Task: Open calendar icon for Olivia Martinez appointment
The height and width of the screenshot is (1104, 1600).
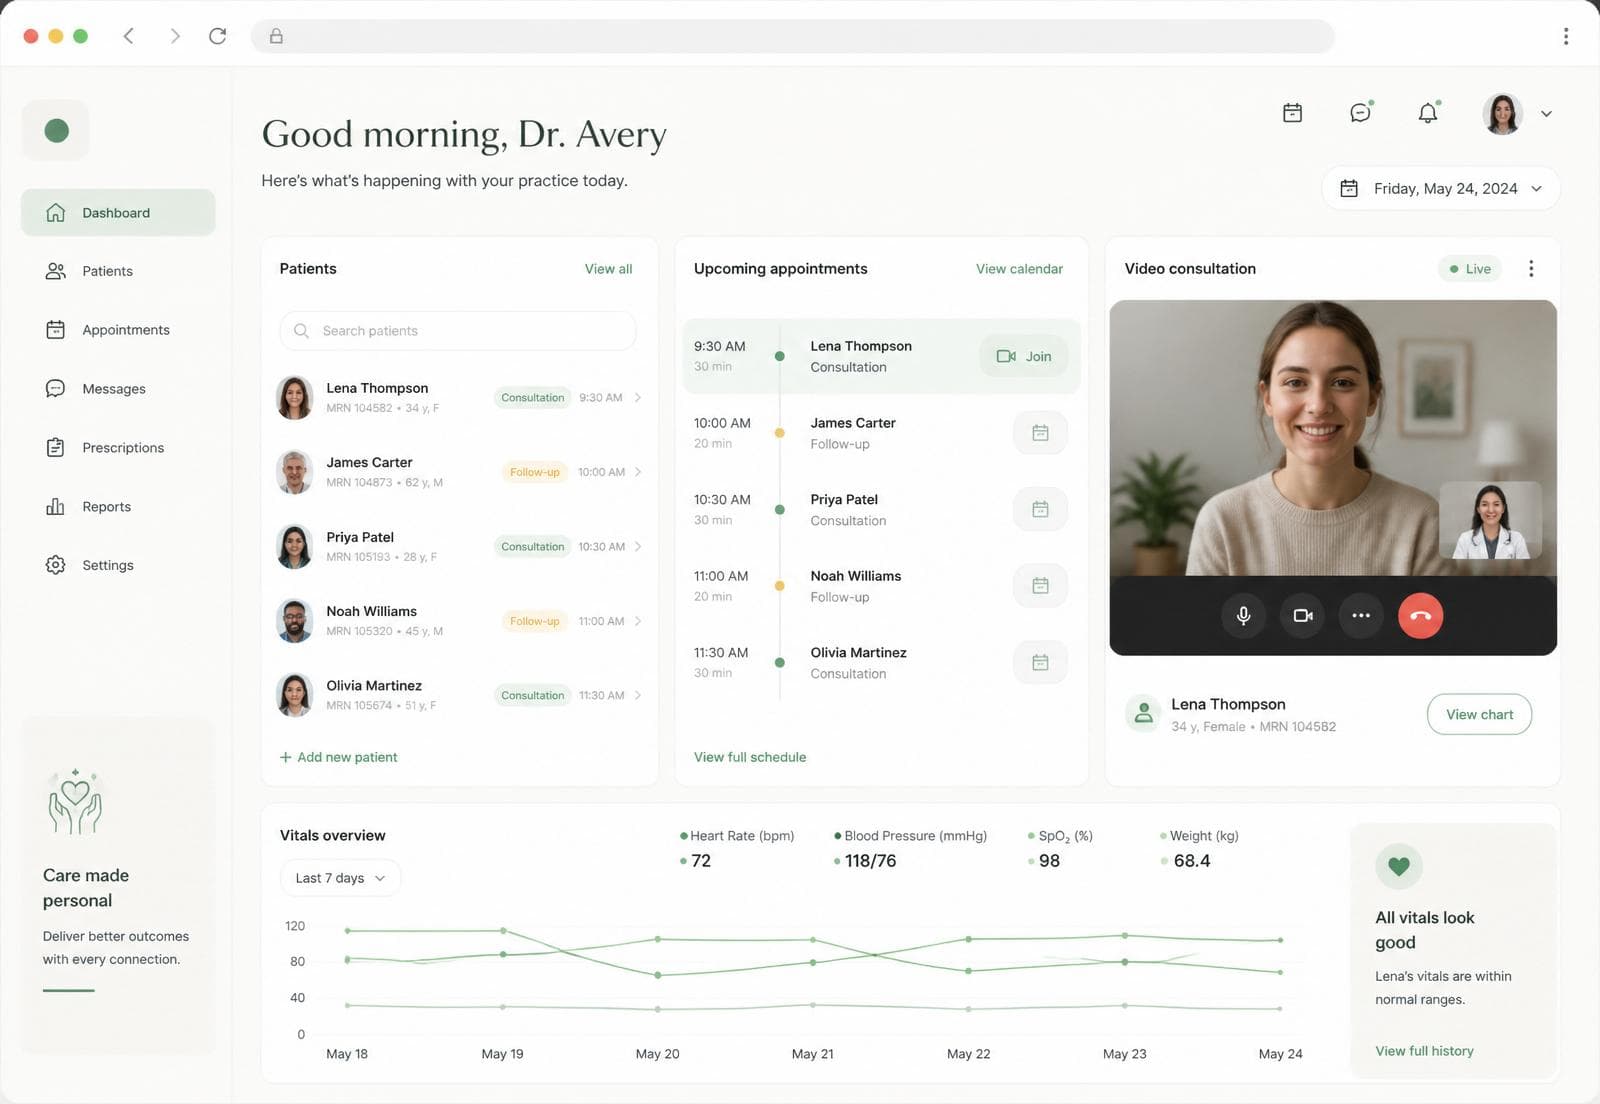Action: tap(1040, 662)
